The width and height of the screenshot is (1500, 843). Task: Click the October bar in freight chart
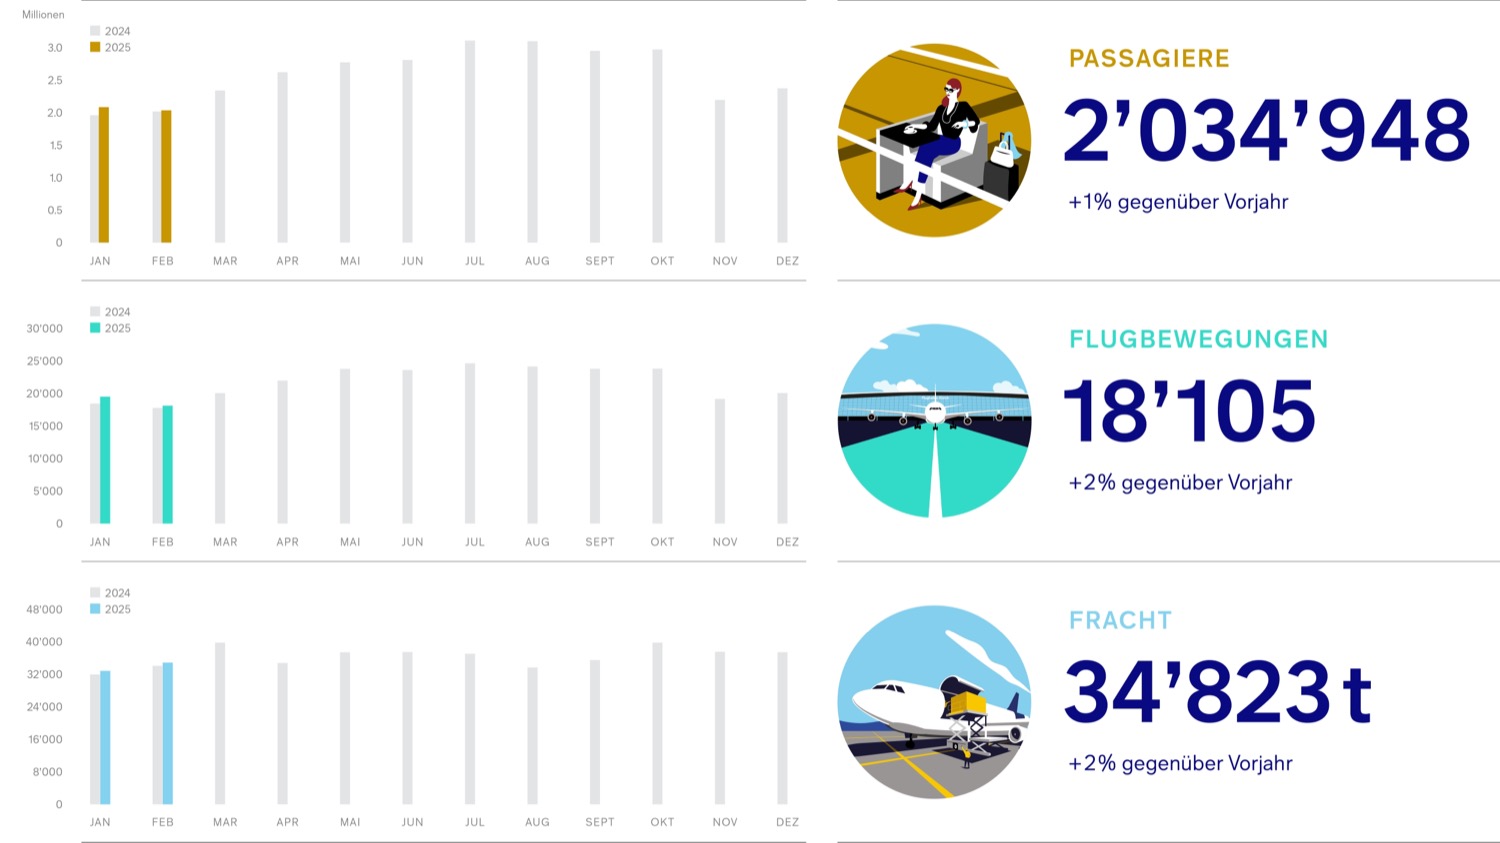(x=657, y=724)
